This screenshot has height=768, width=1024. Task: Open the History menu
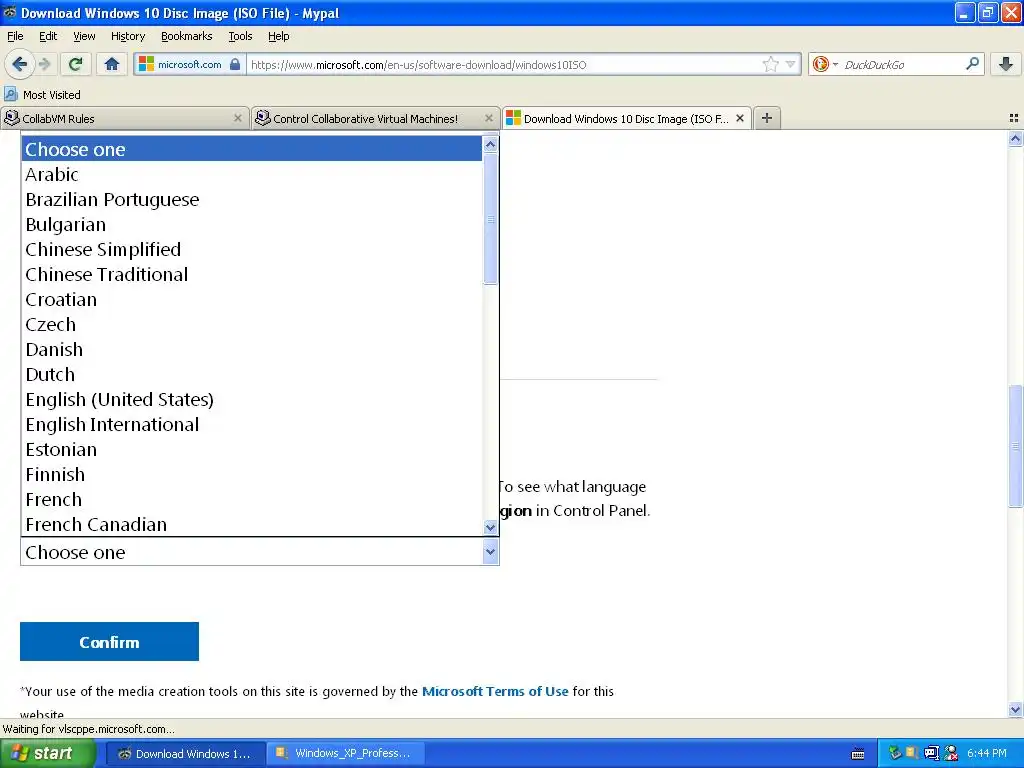pos(127,36)
